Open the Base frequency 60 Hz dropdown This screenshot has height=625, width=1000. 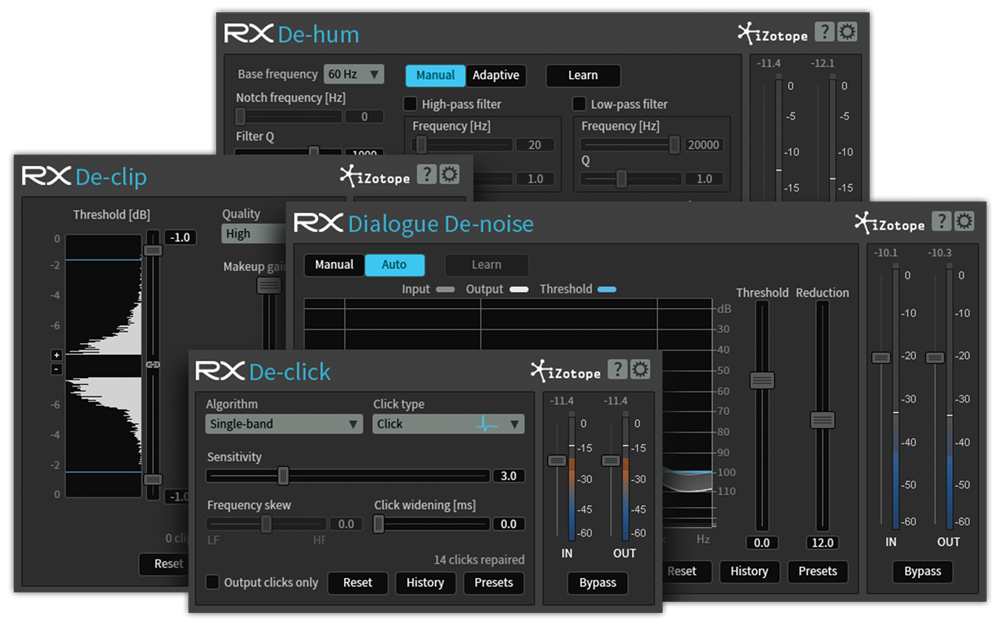[x=353, y=74]
